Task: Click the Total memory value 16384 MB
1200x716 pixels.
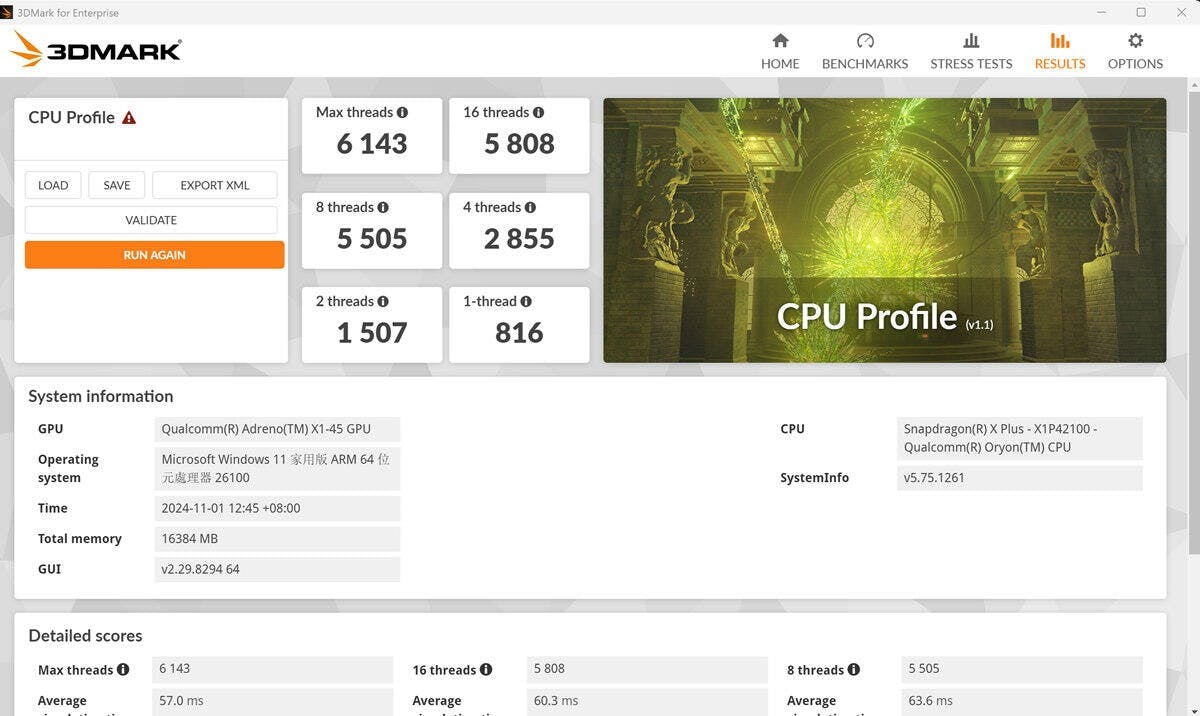Action: [x=277, y=538]
